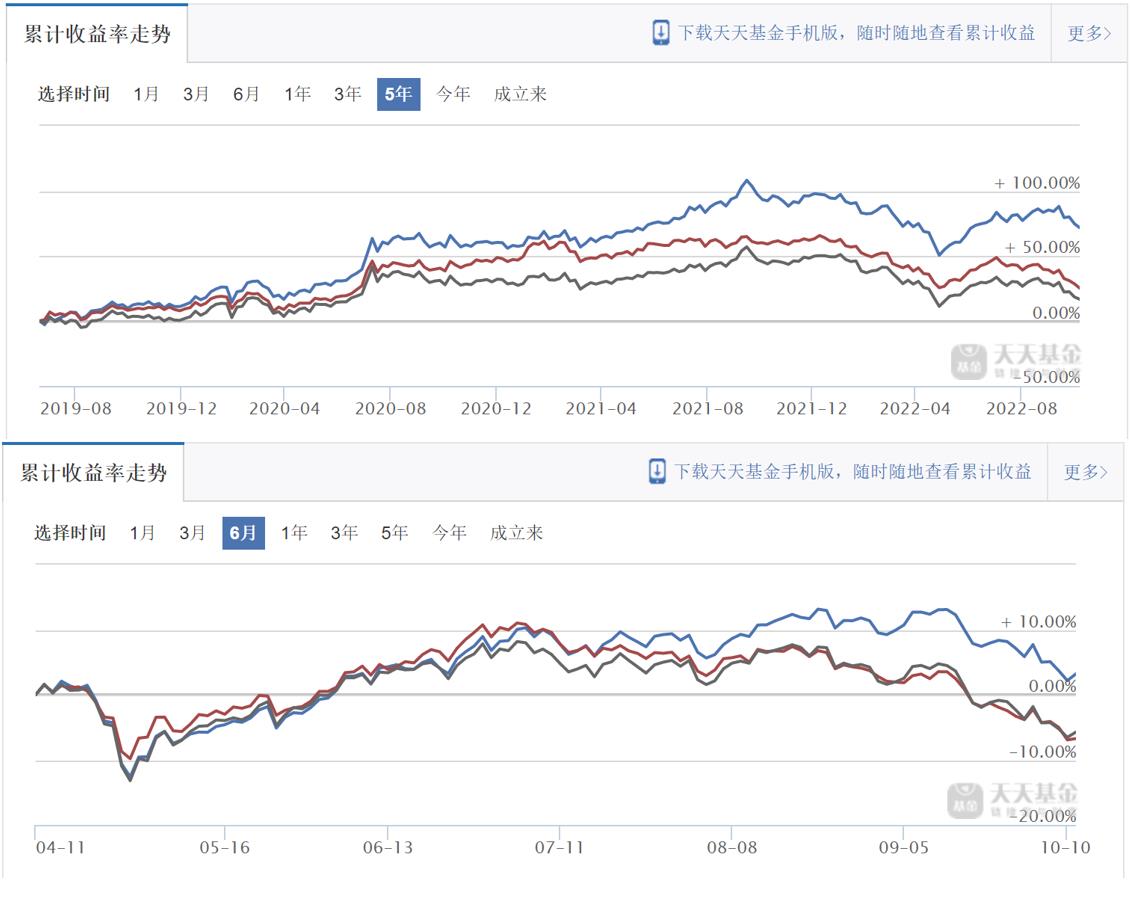Image resolution: width=1130 pixels, height=898 pixels.
Task: Click the 天天基金 watermark logo in the 5年 chart
Action: tap(1015, 361)
